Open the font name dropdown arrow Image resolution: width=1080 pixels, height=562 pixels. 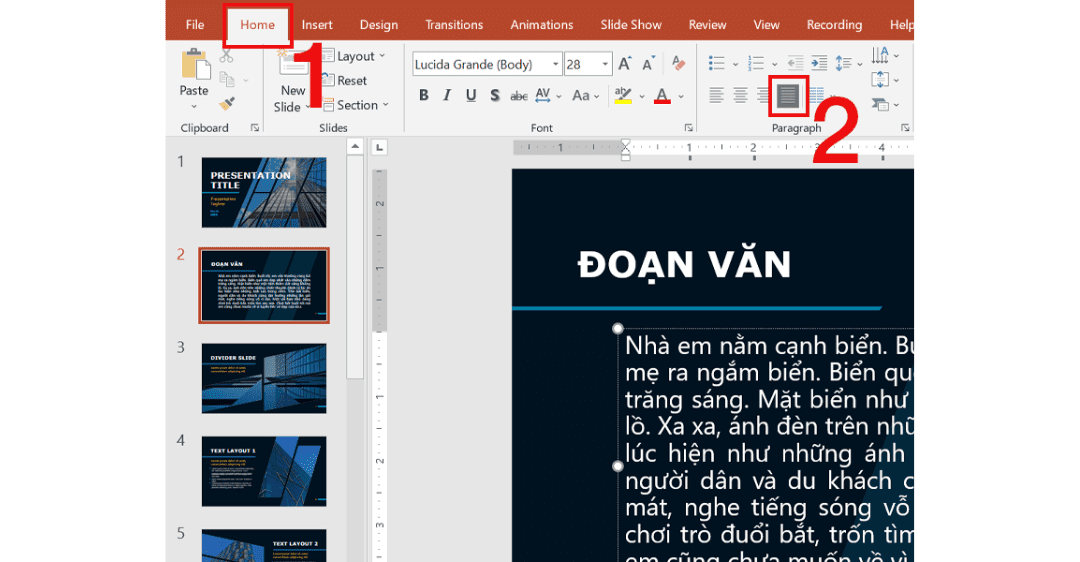(x=555, y=65)
